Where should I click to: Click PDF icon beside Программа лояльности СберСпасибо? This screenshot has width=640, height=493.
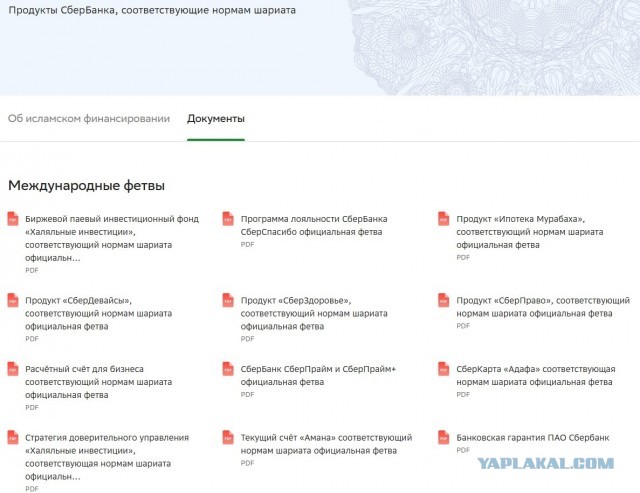(228, 219)
